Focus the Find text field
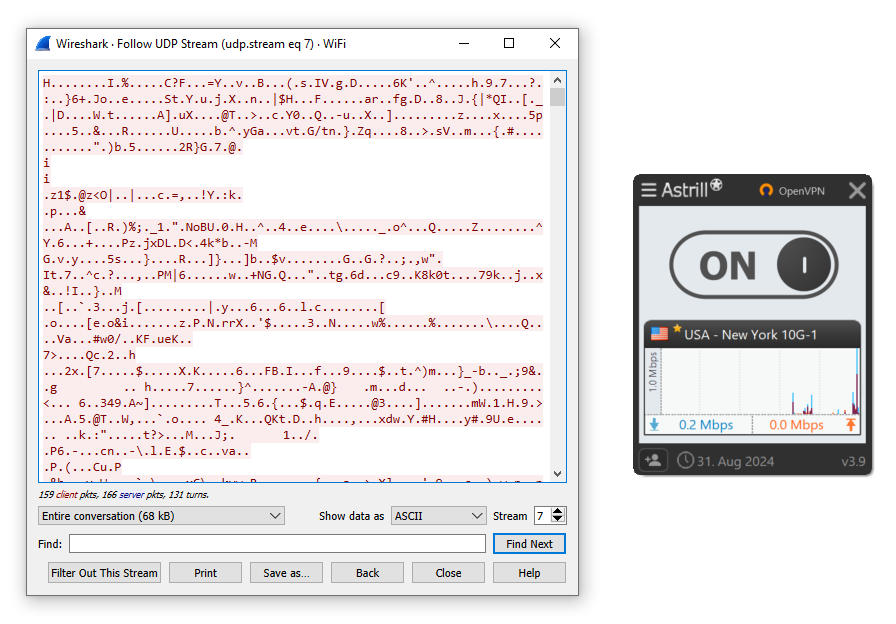 pyautogui.click(x=277, y=543)
